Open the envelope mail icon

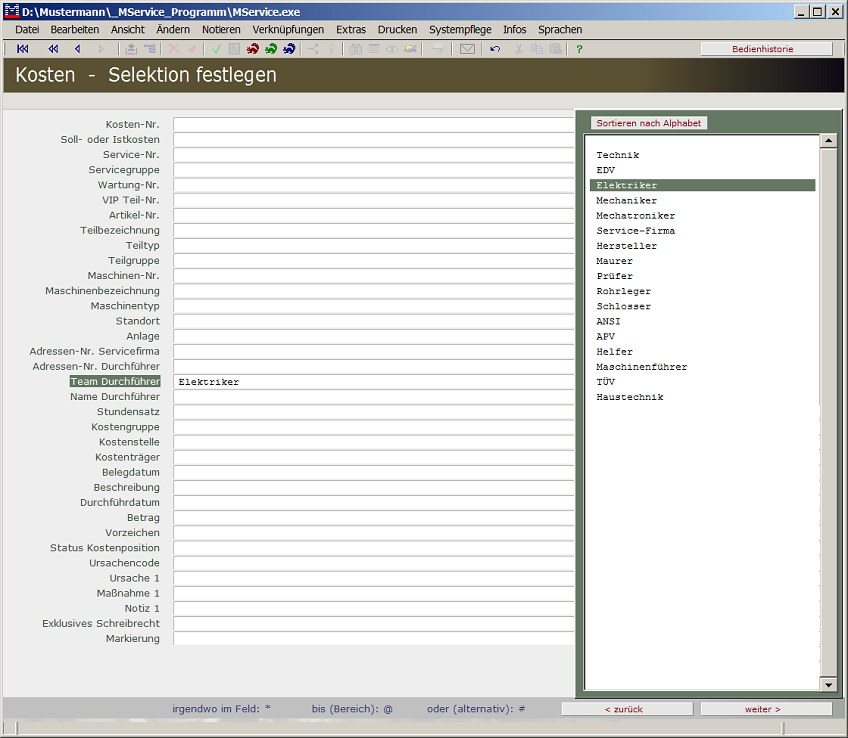467,49
